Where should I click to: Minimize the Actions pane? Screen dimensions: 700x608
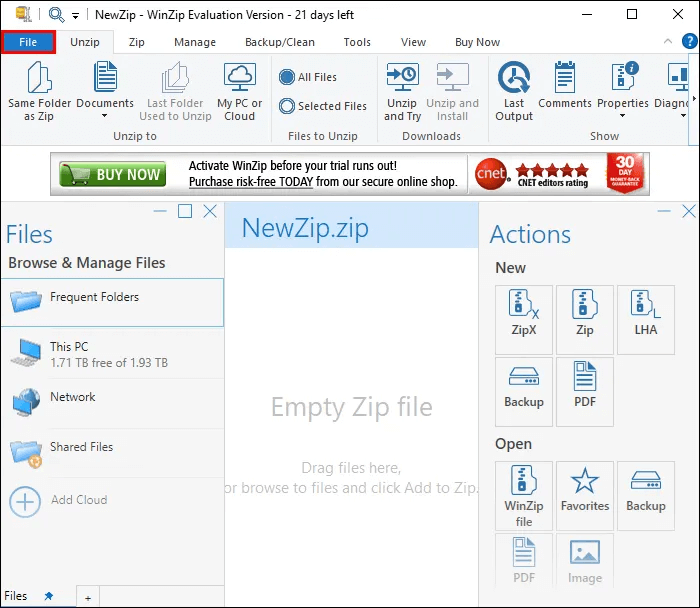[664, 211]
